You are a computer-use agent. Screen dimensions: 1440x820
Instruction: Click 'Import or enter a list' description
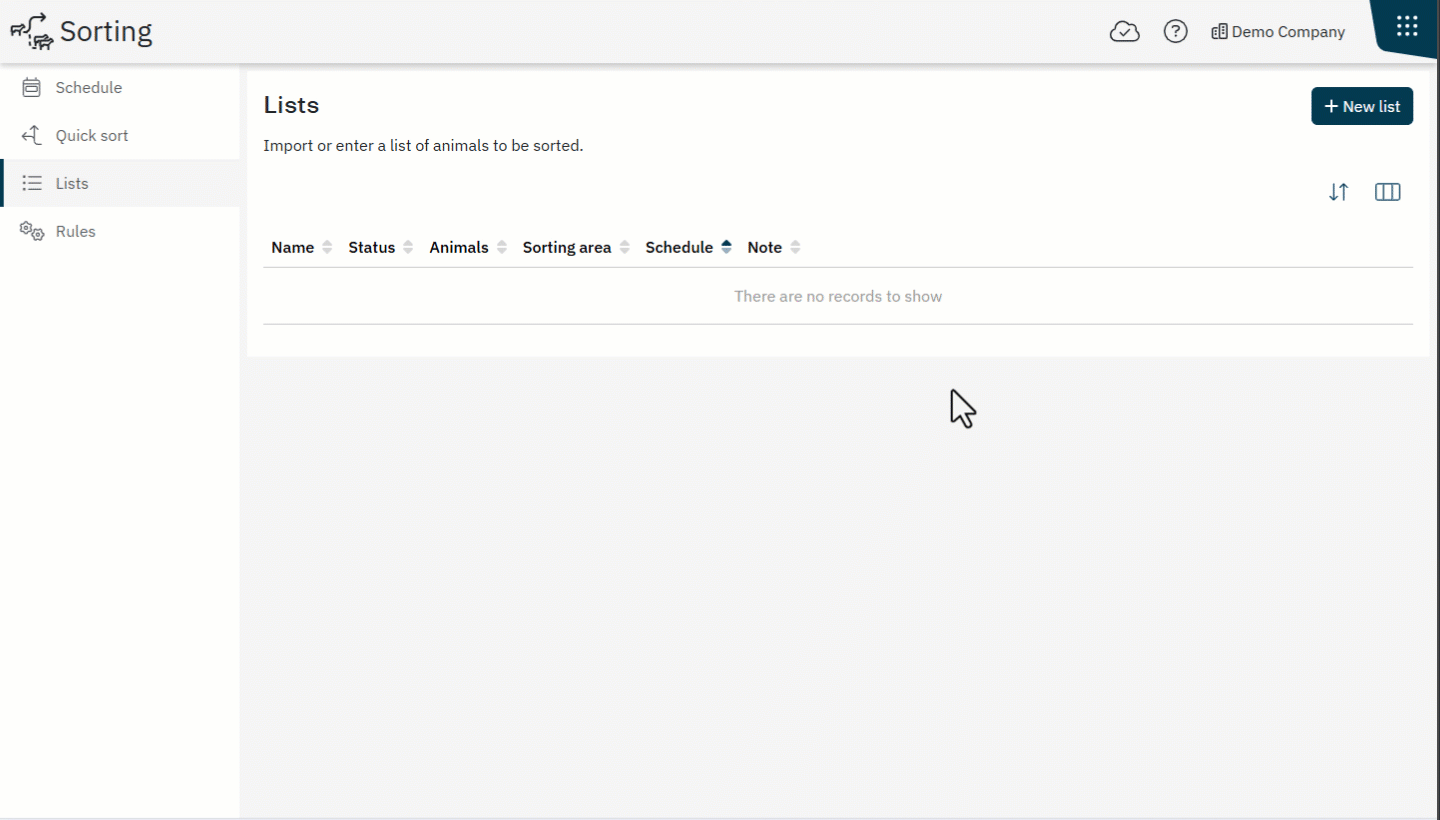pyautogui.click(x=423, y=146)
